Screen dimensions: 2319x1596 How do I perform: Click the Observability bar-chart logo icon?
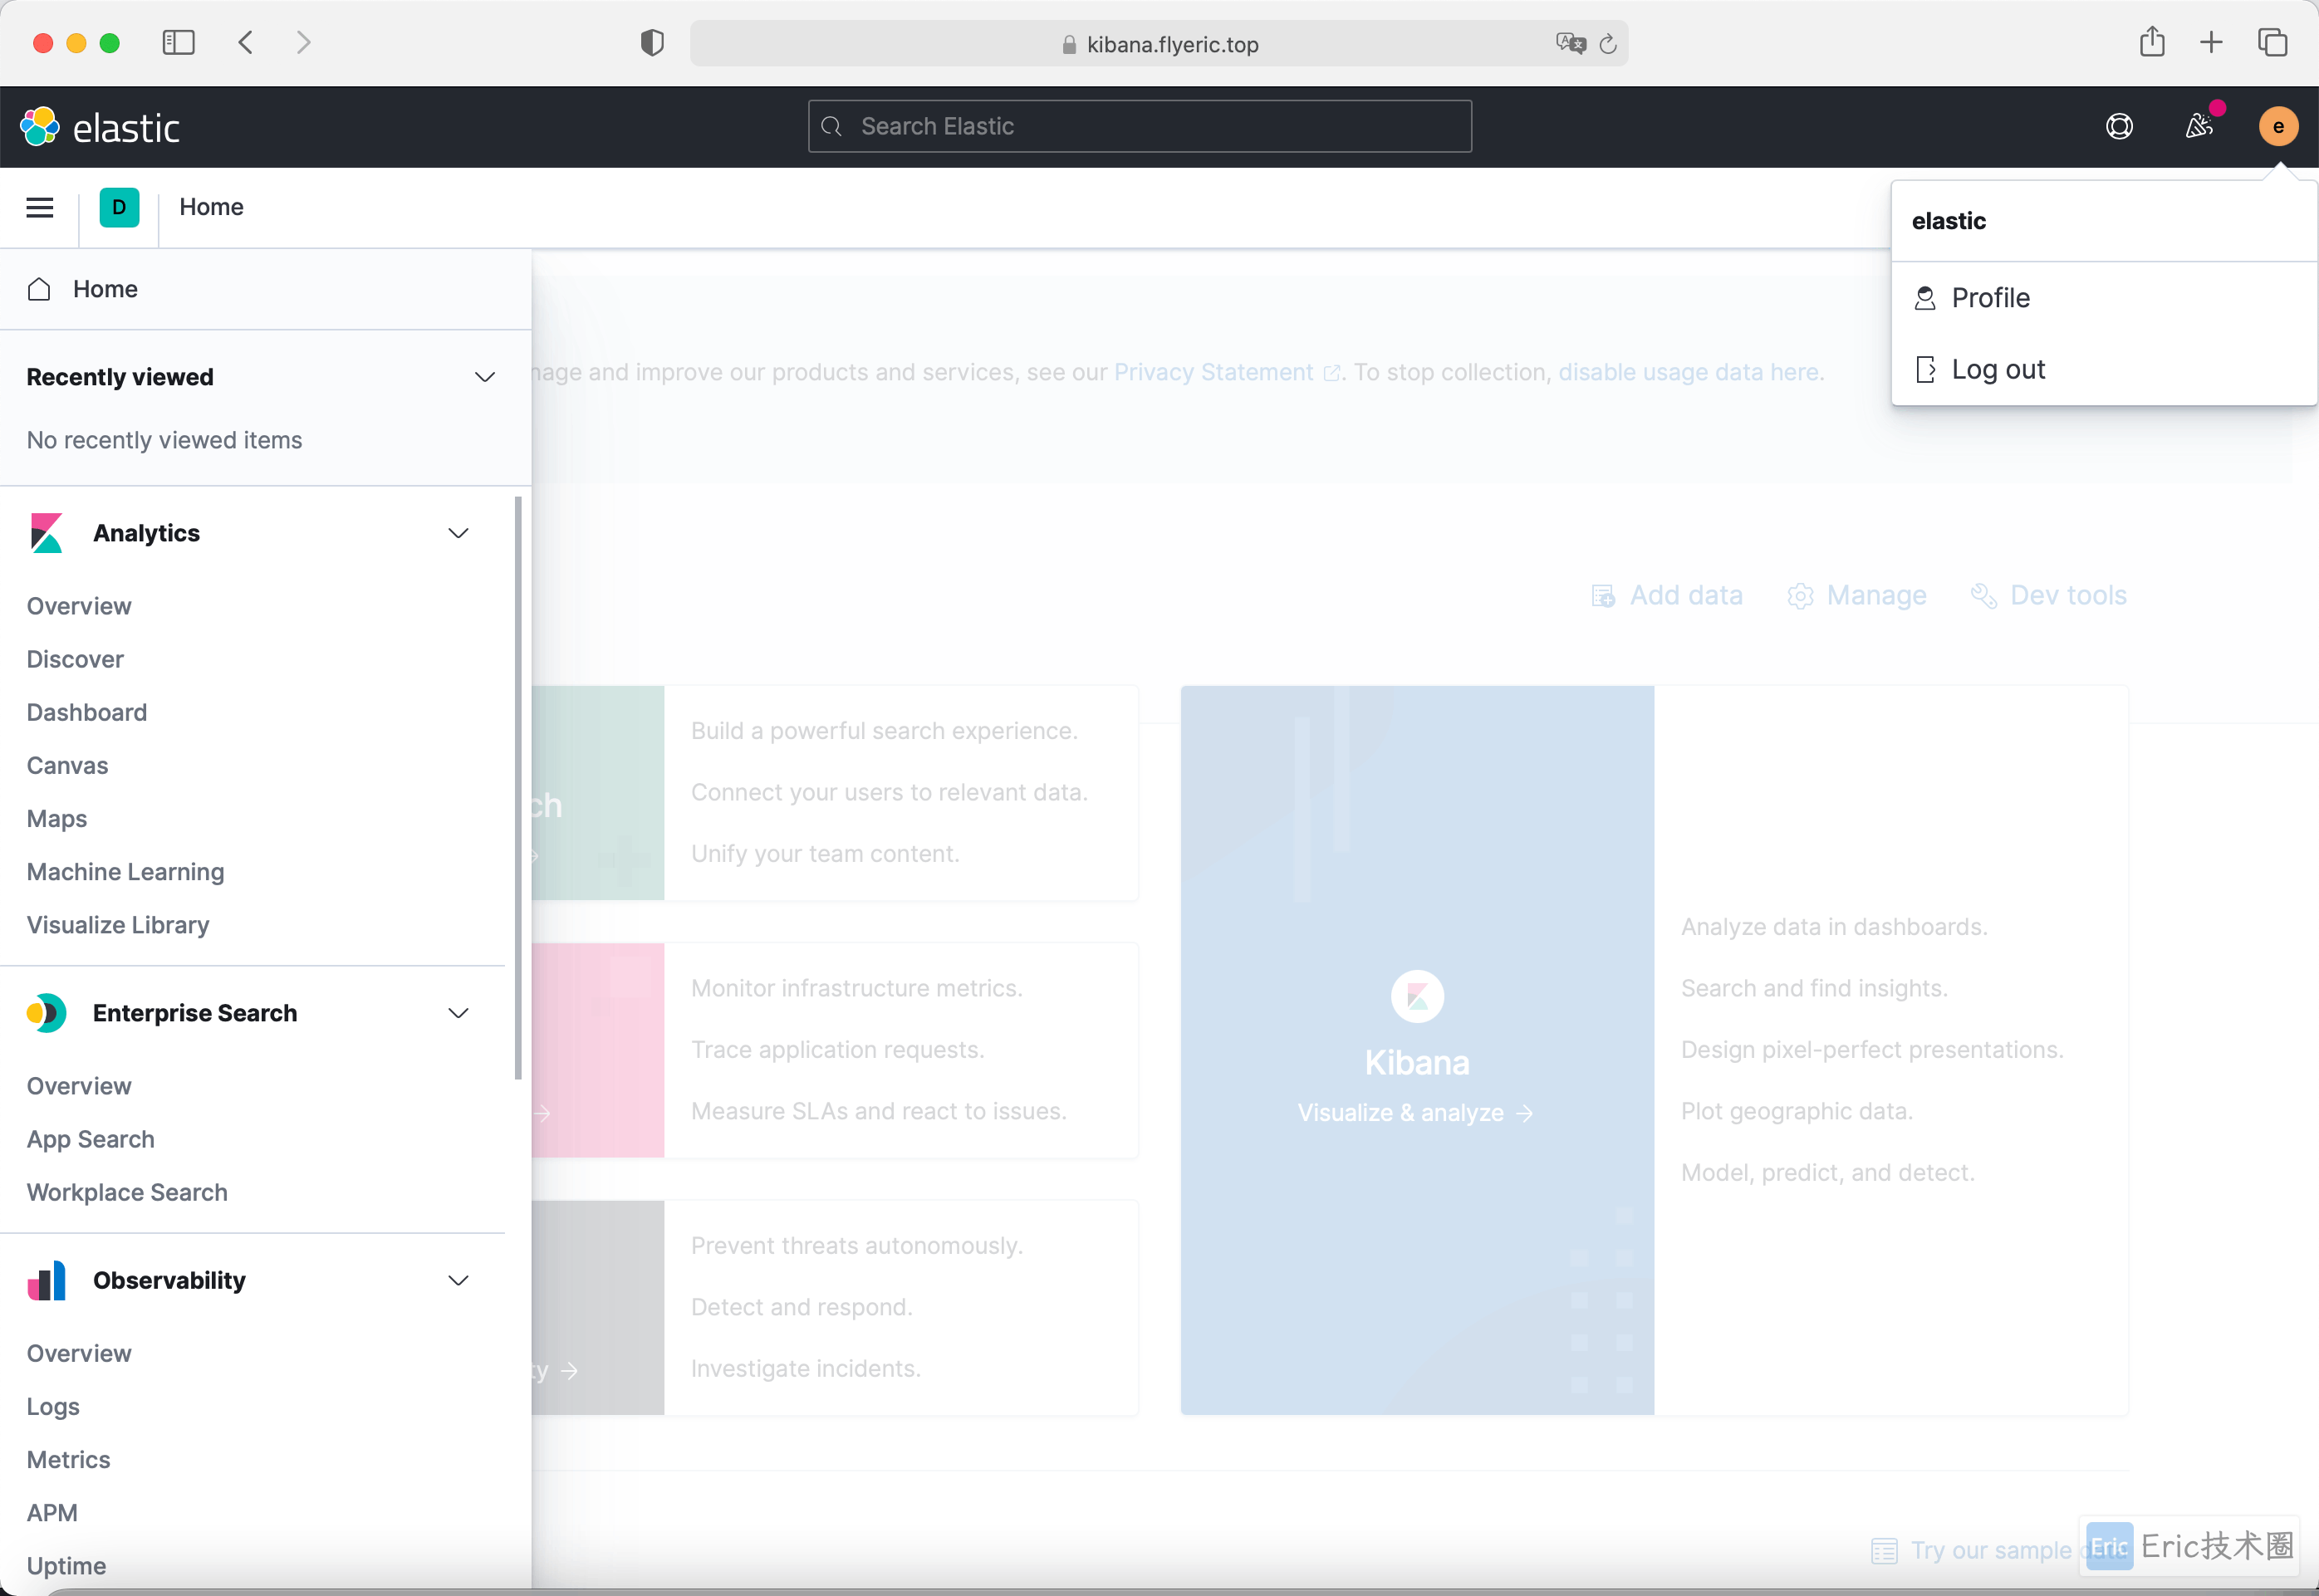46,1280
